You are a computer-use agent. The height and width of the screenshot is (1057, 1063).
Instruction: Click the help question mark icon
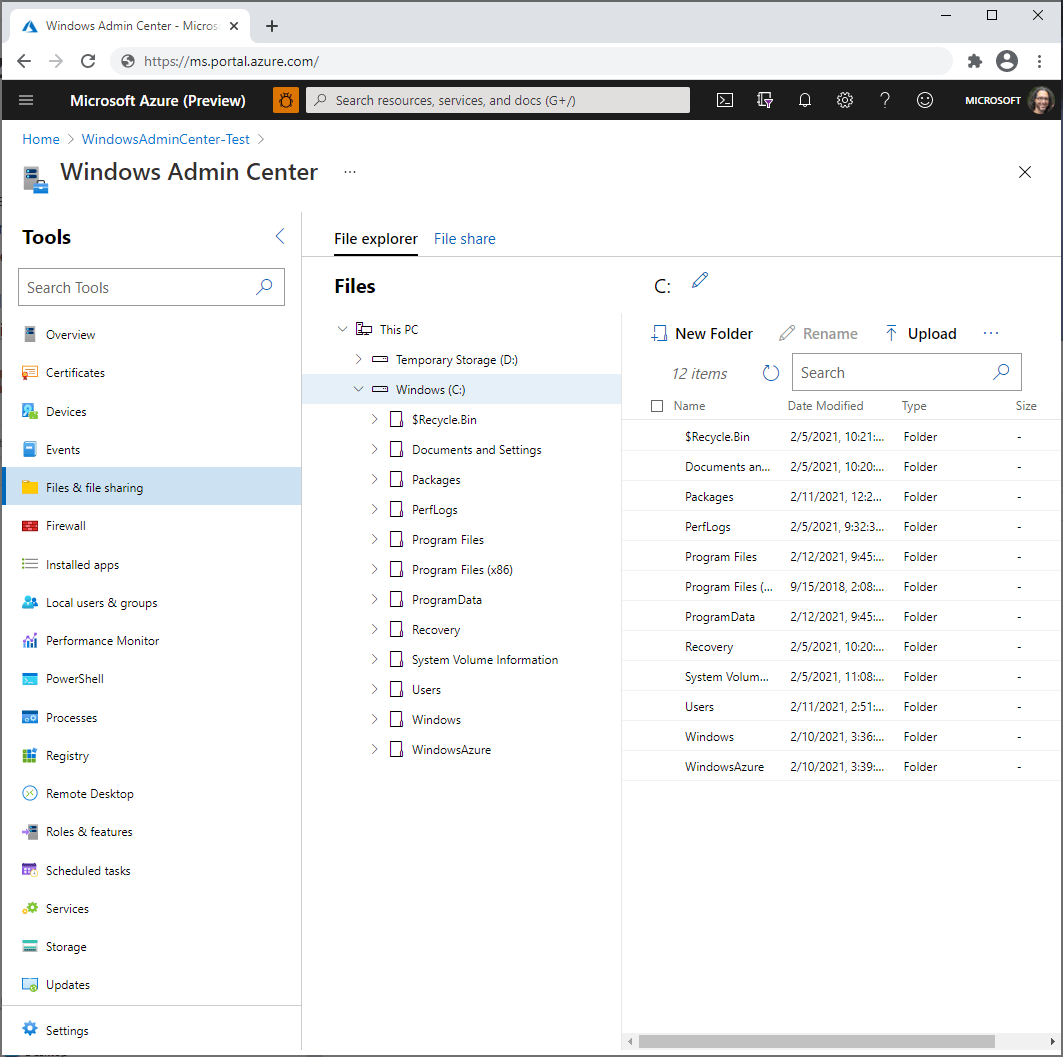[x=884, y=100]
